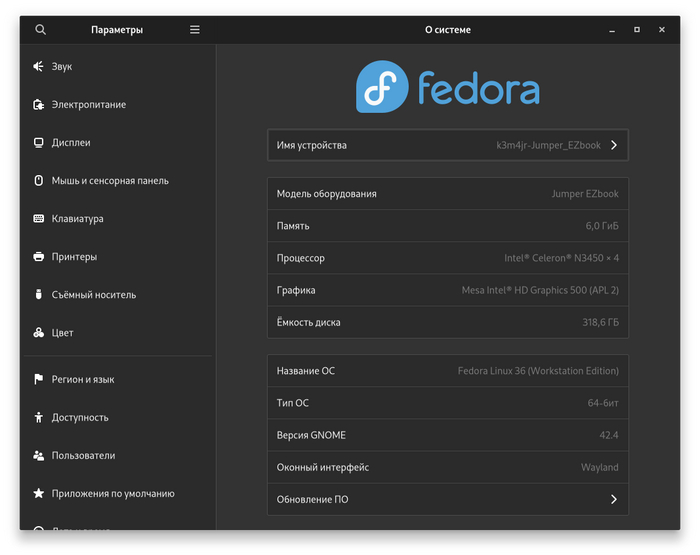
Task: Select Доступность in the sidebar
Action: click(80, 418)
